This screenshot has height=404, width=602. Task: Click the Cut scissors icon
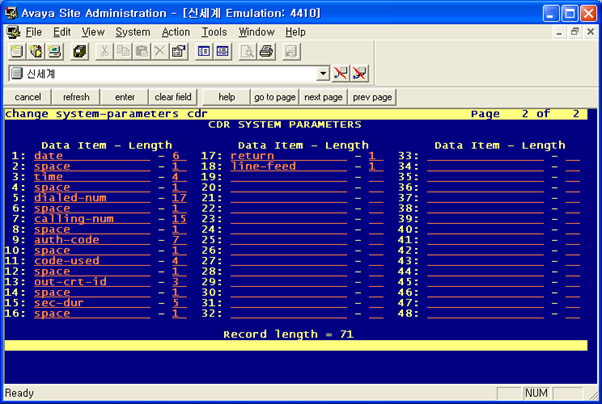pos(104,51)
